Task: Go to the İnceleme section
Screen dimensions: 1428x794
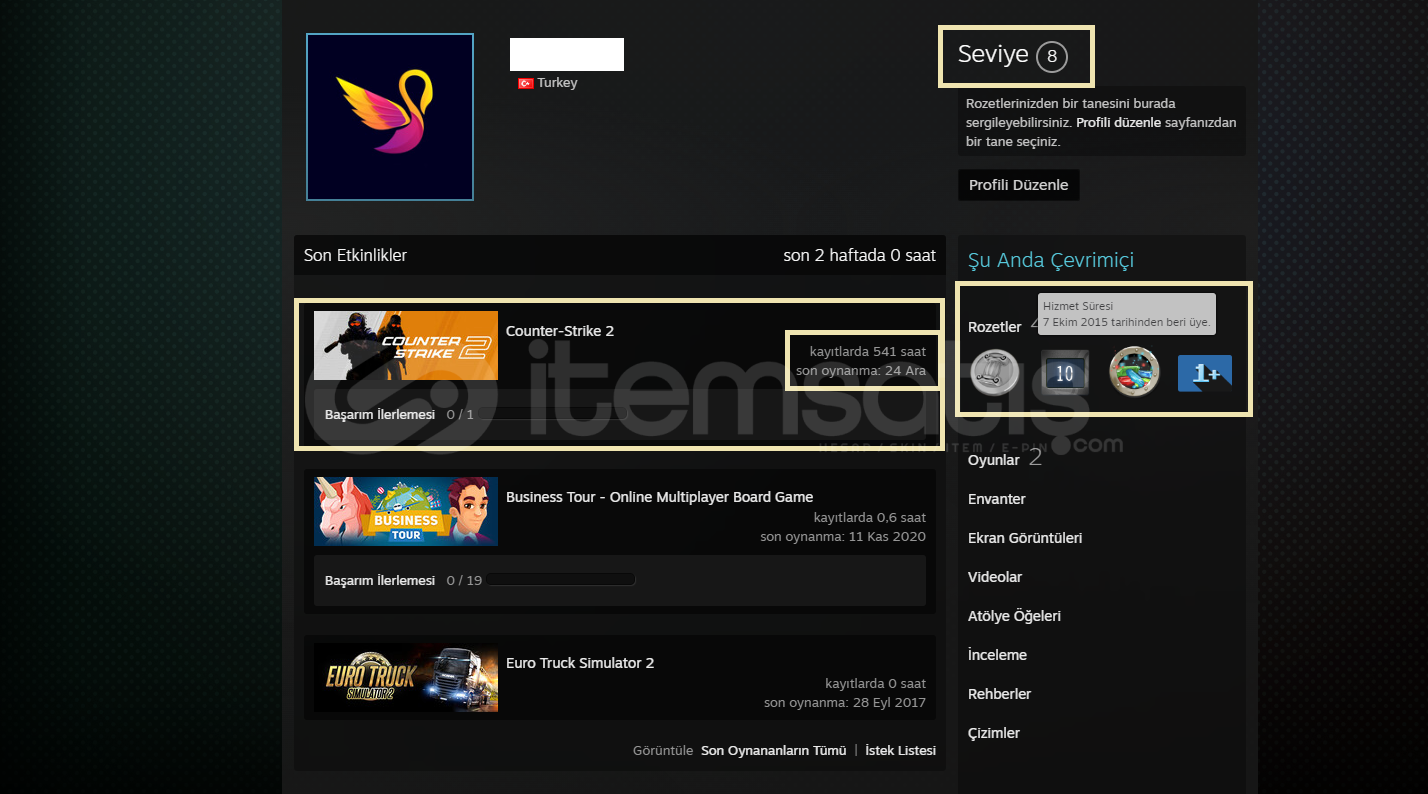Action: [997, 655]
